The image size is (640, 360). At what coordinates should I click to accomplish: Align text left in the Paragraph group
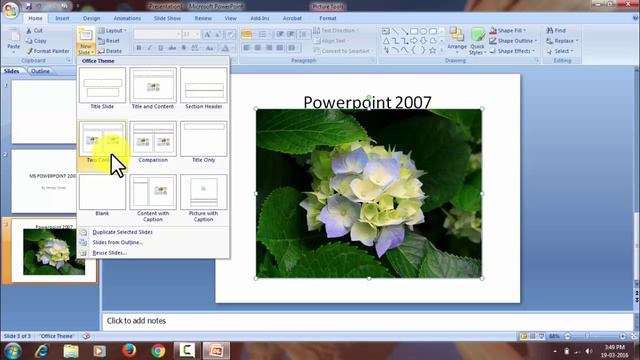tap(247, 48)
